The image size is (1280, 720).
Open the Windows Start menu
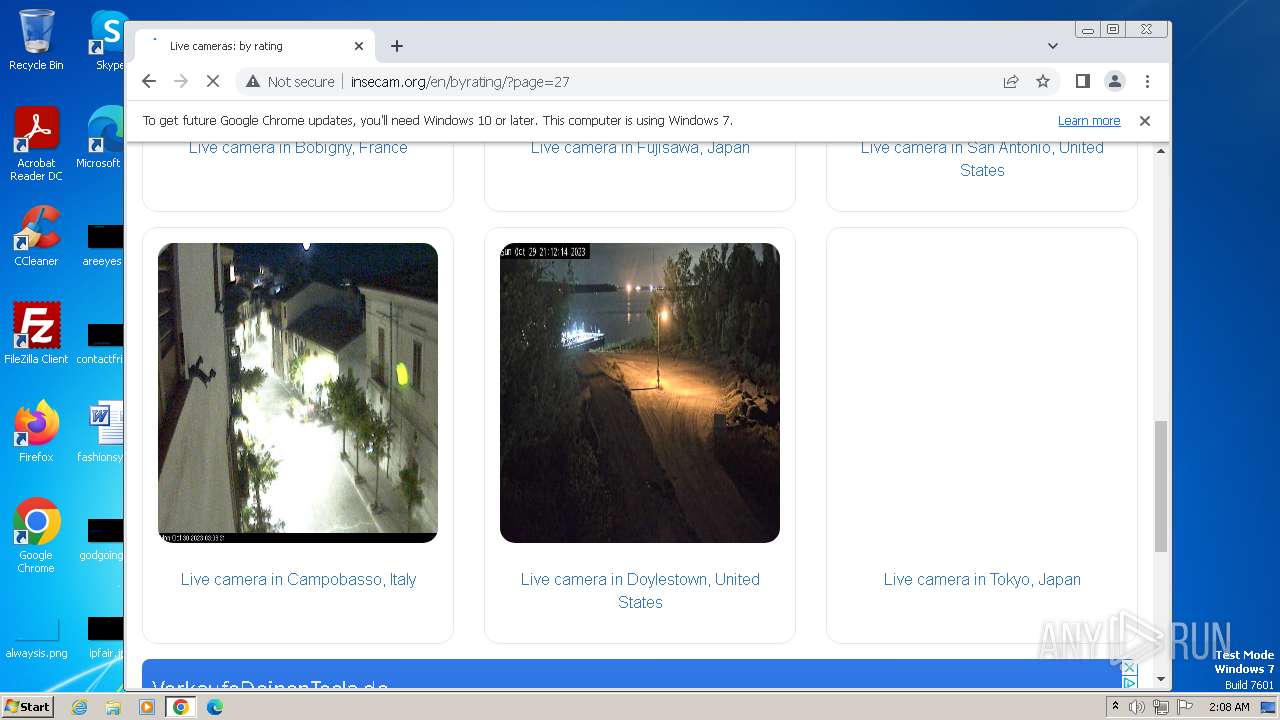click(28, 707)
